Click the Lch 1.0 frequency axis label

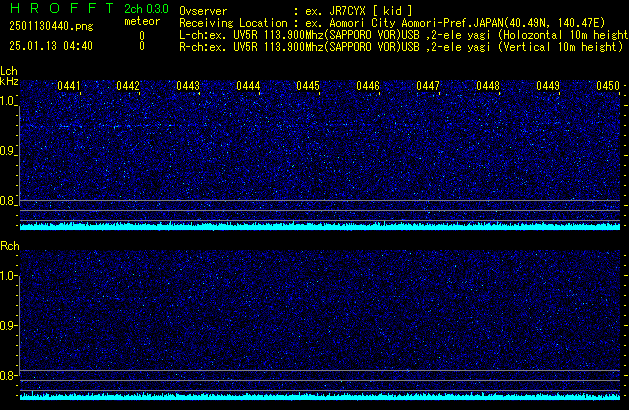tap(8, 101)
